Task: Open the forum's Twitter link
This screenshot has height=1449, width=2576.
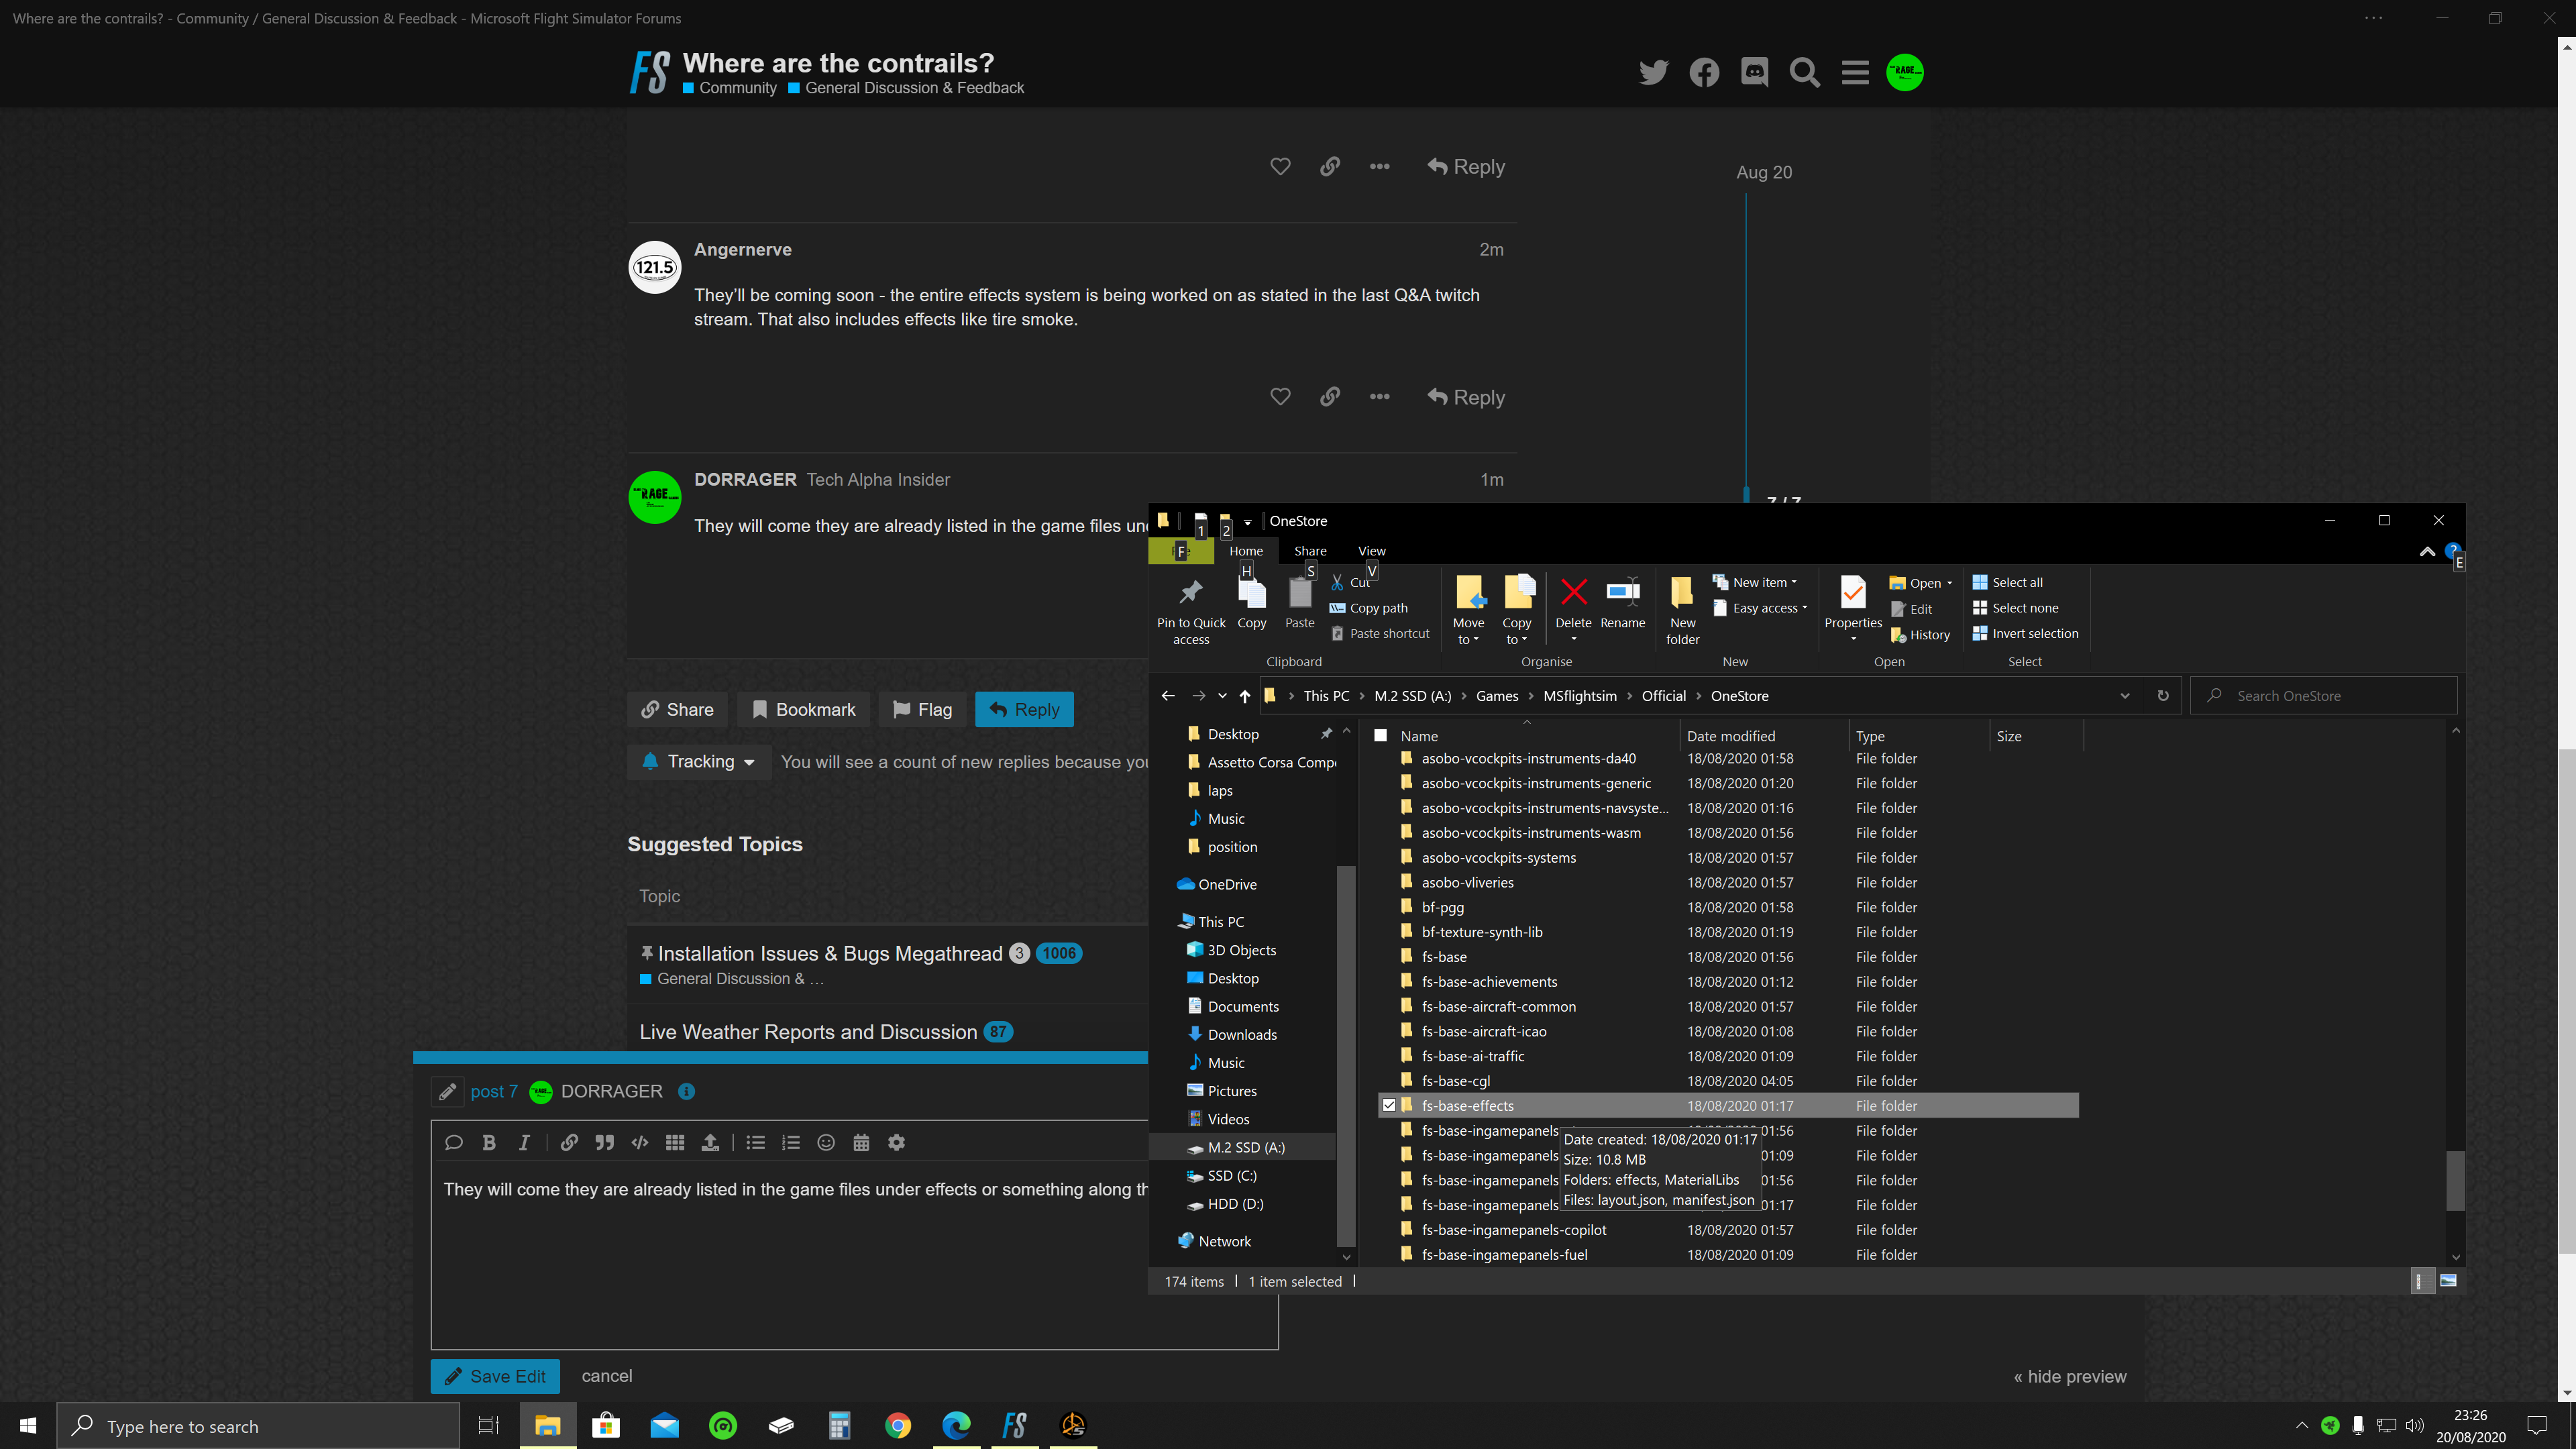Action: pos(1653,72)
